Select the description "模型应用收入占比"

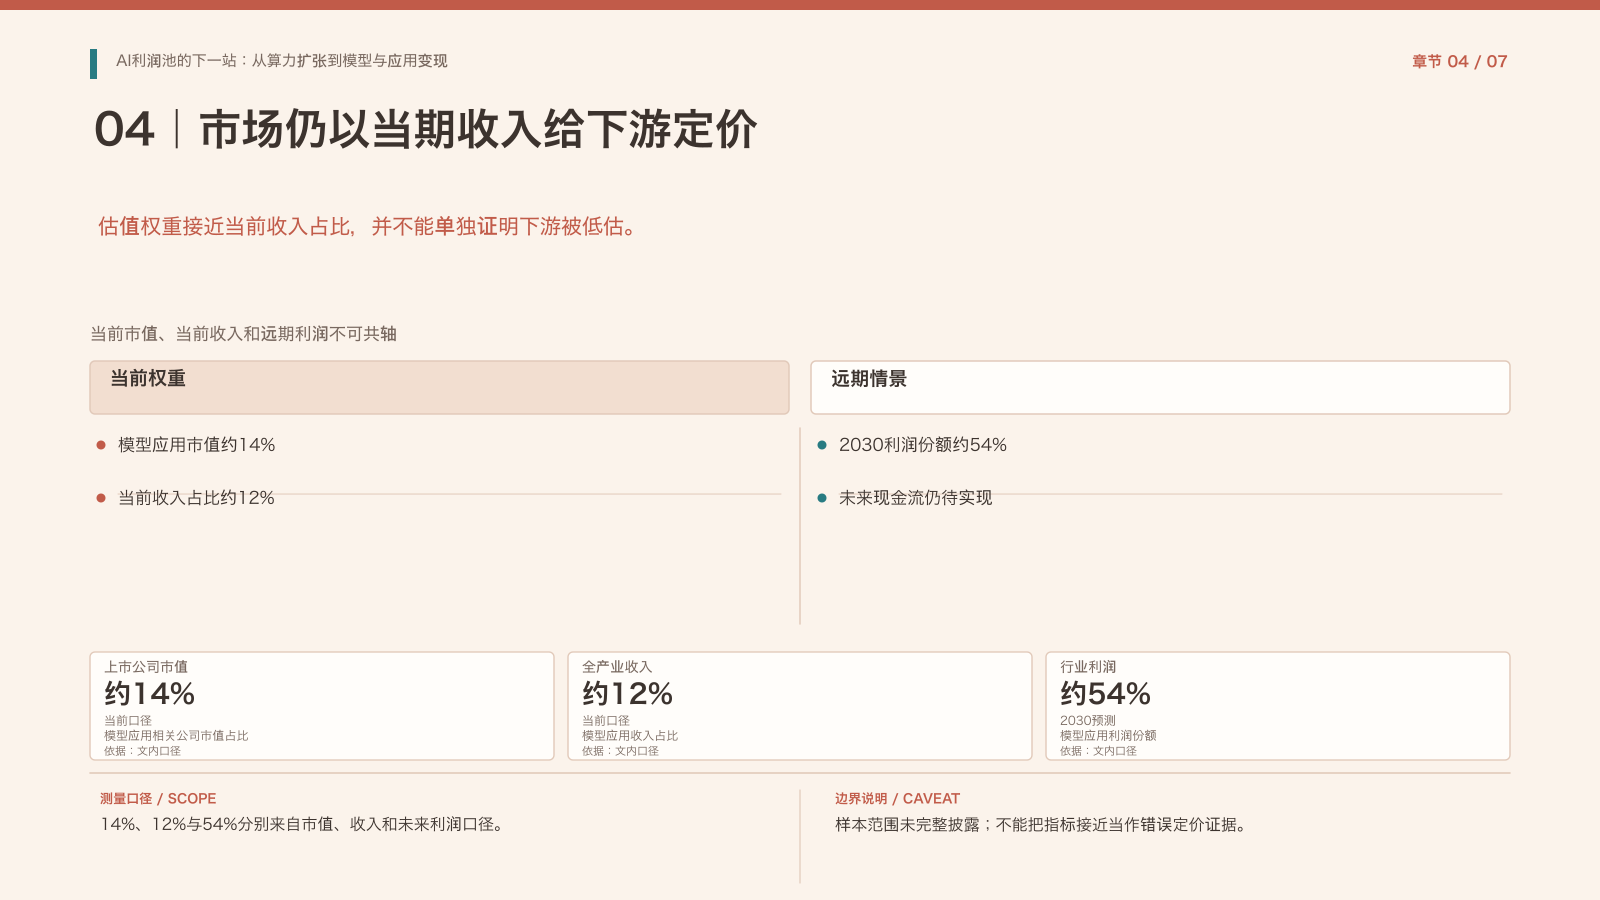click(x=630, y=735)
